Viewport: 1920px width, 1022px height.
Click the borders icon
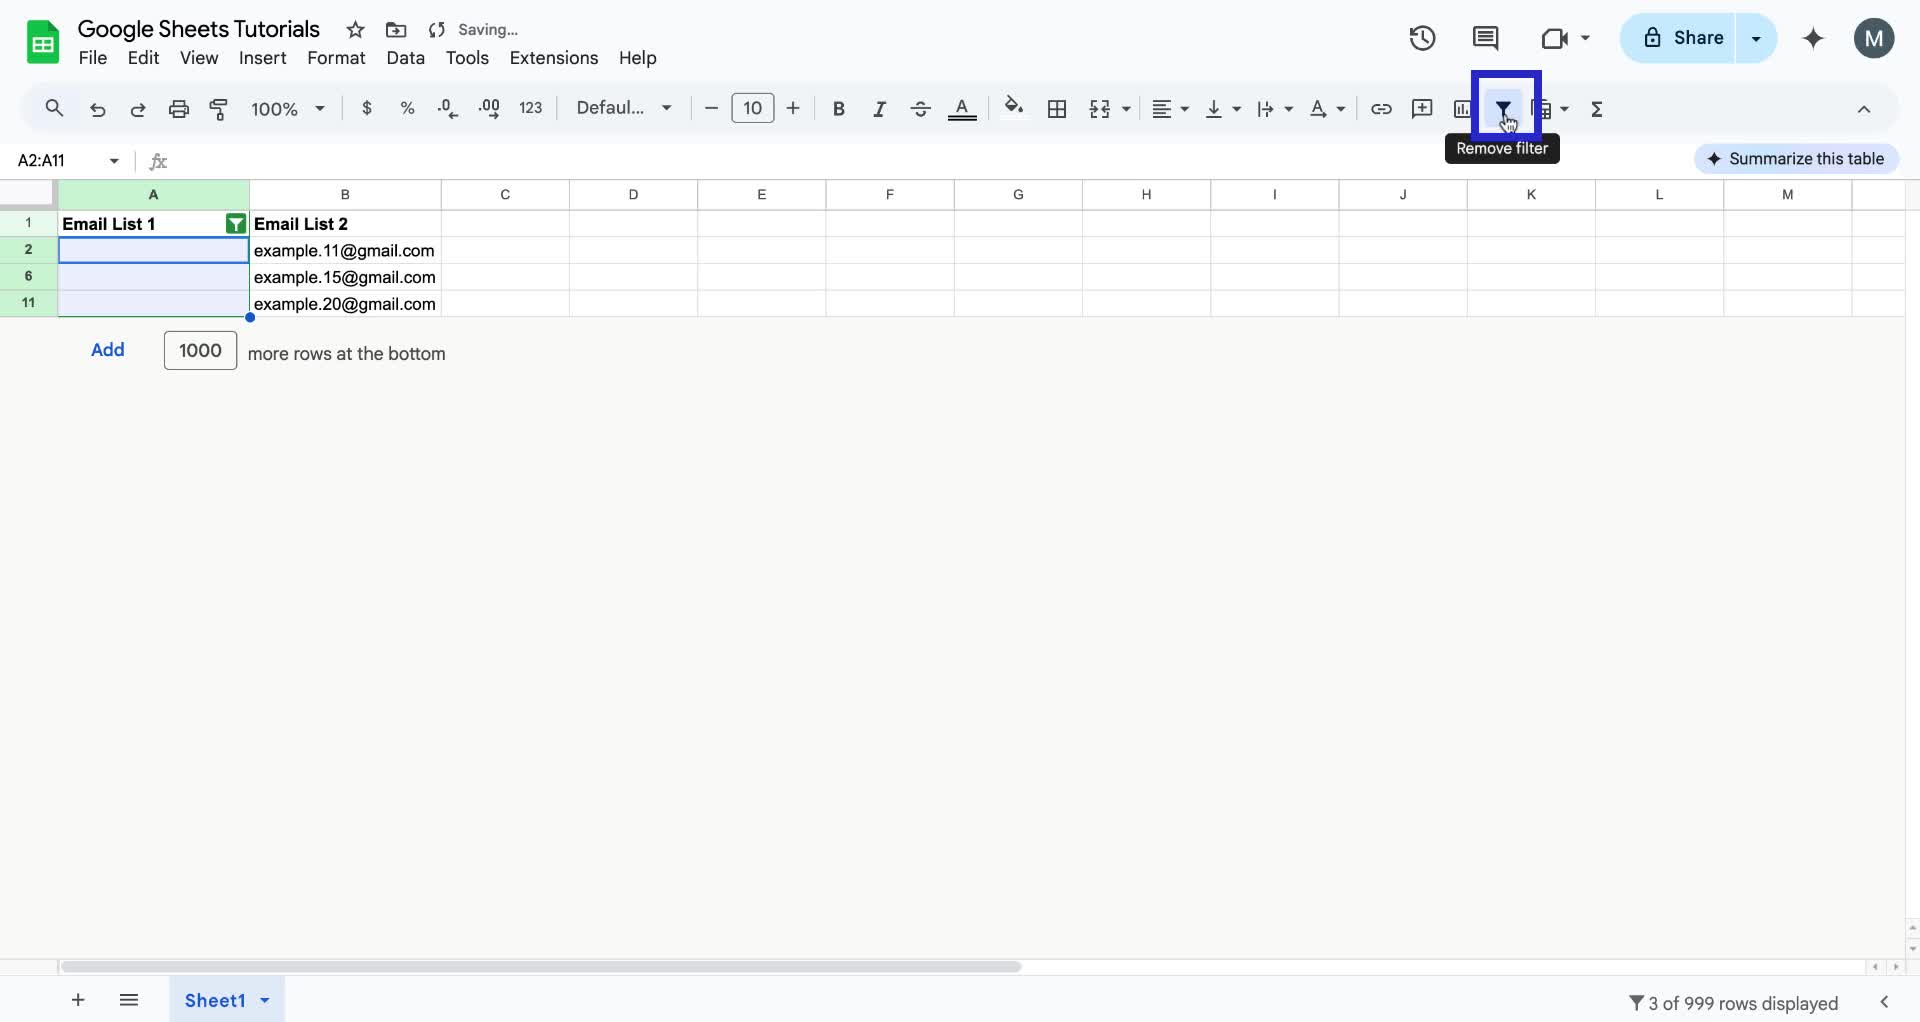click(1057, 109)
